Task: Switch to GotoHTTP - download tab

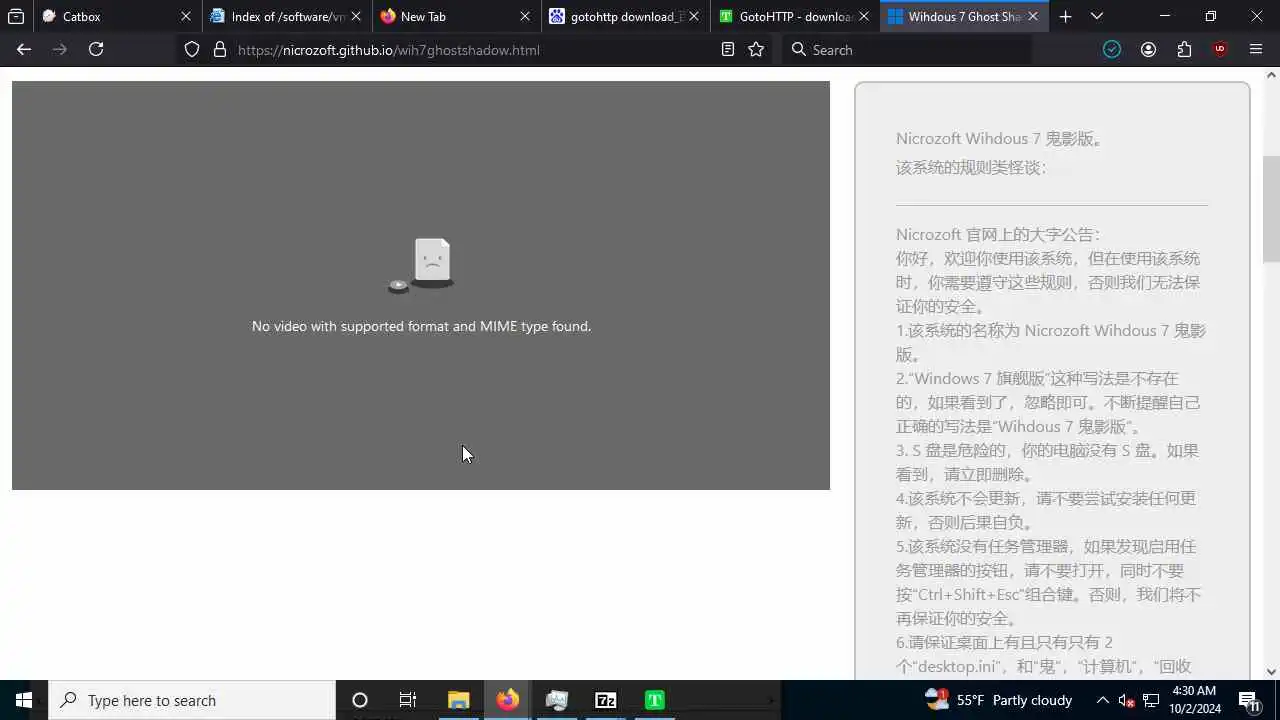Action: coord(795,16)
